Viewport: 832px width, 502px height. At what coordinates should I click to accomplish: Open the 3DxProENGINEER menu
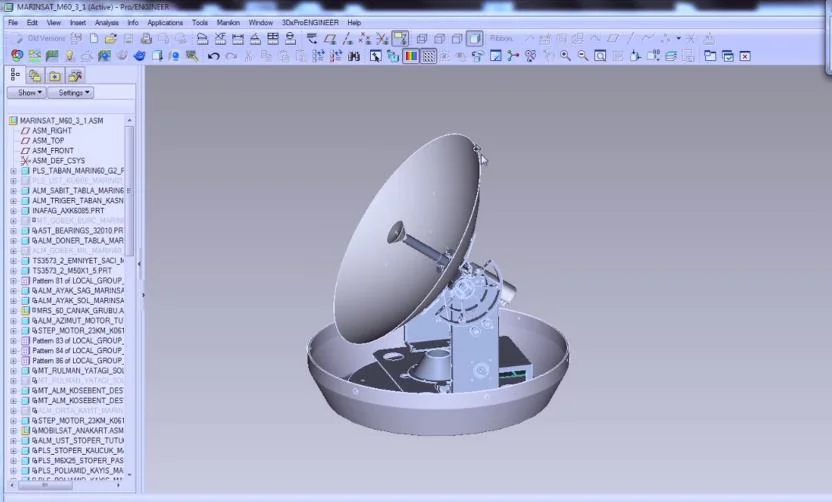[x=310, y=23]
